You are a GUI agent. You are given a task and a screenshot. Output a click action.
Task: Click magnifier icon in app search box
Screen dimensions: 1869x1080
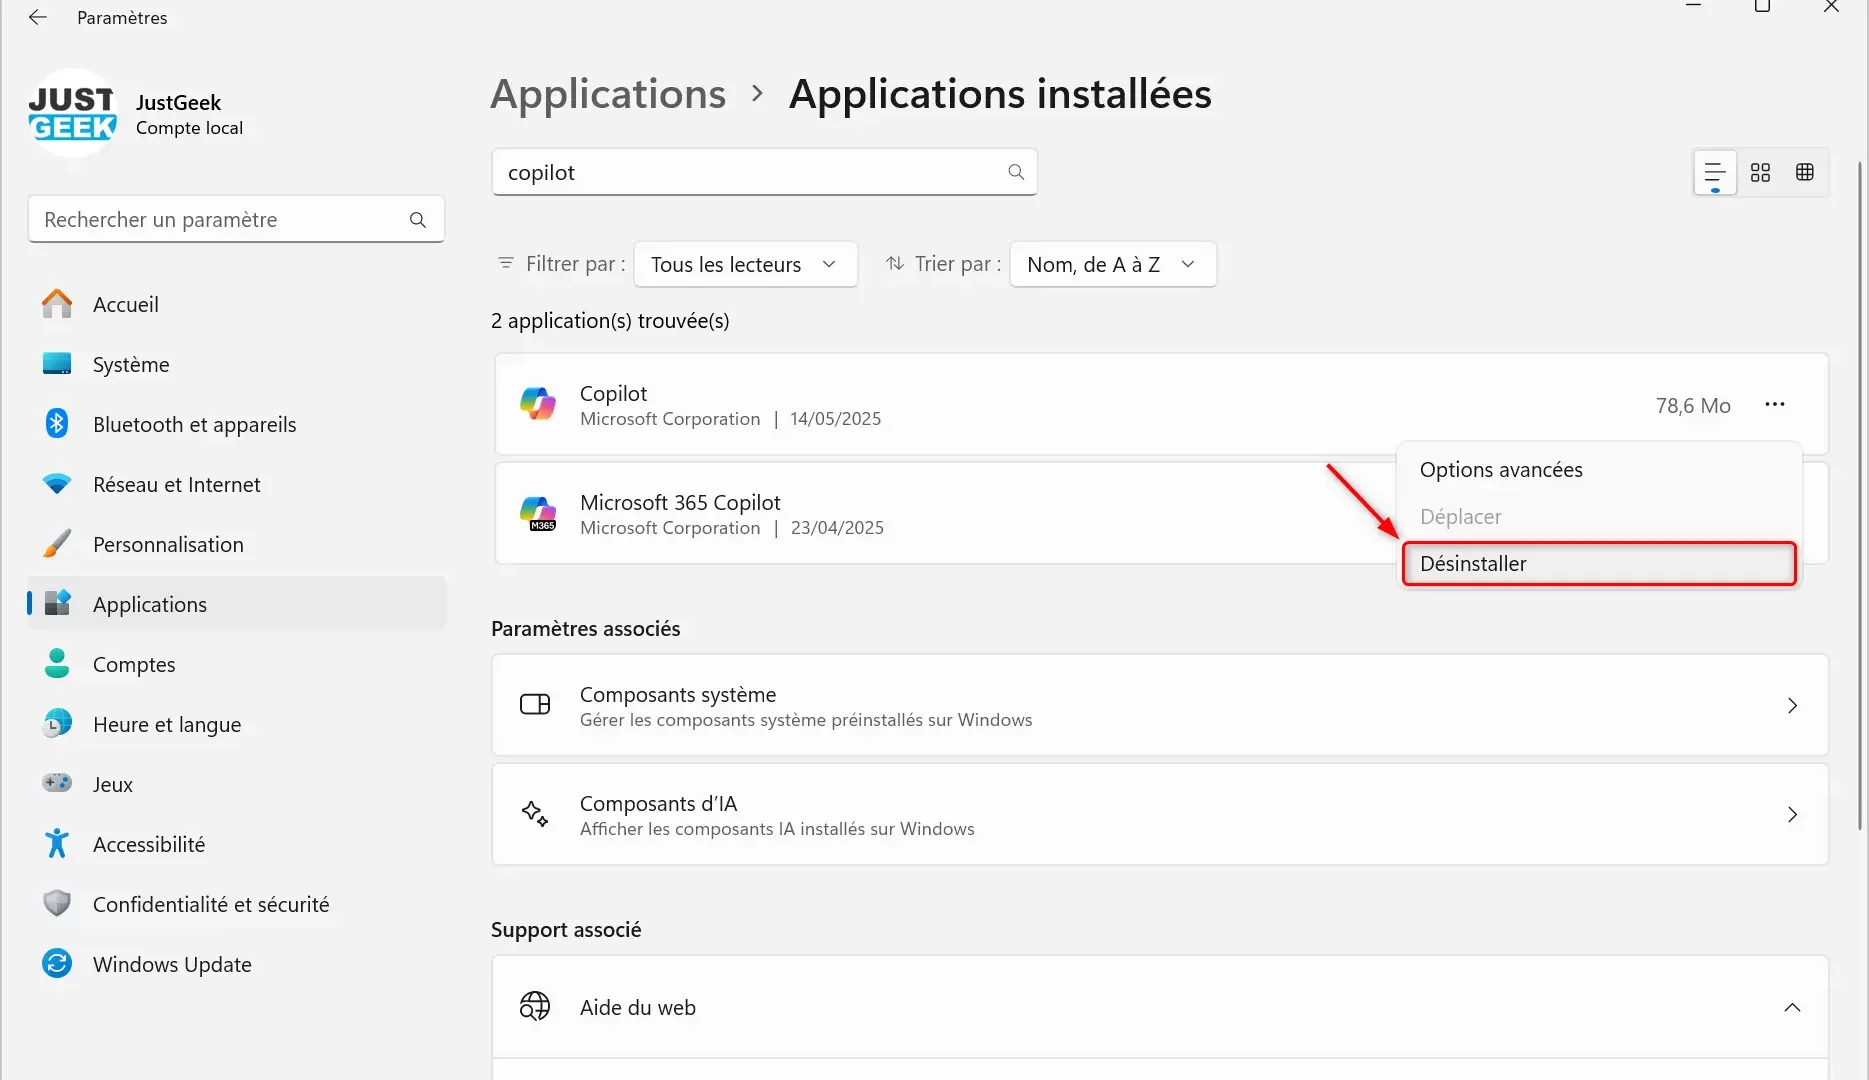1016,172
